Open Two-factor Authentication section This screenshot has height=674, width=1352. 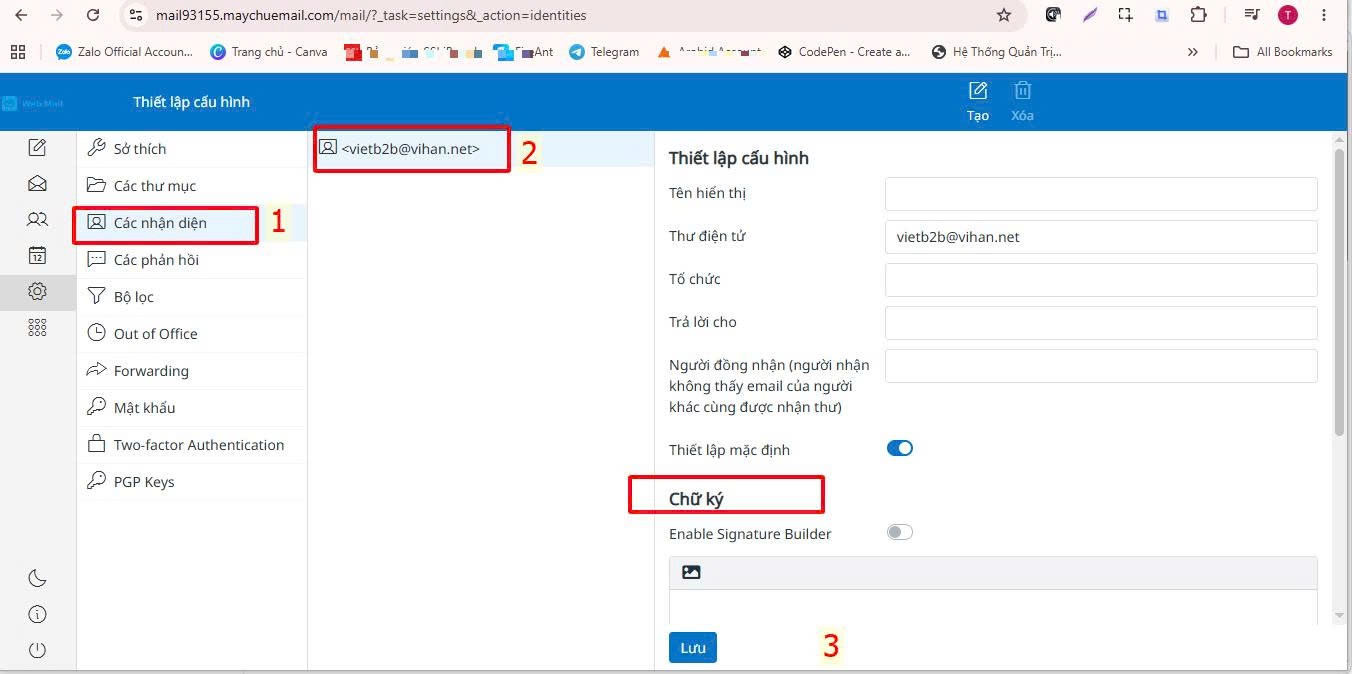tap(192, 445)
